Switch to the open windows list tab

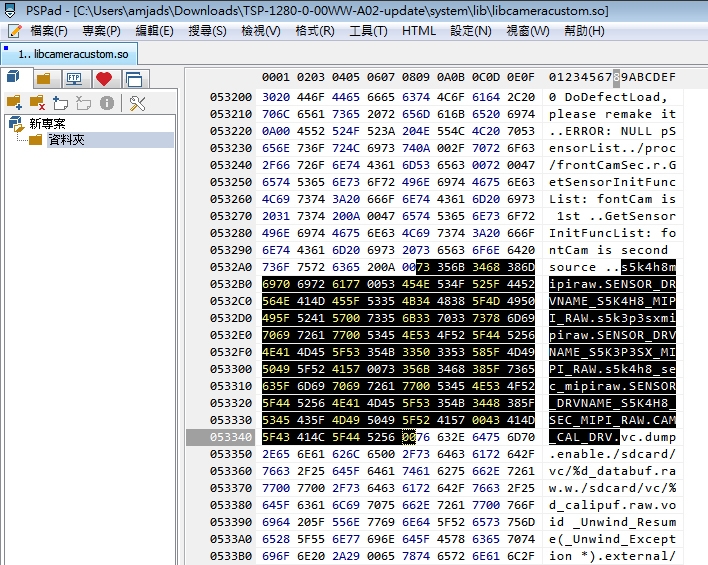(x=134, y=79)
